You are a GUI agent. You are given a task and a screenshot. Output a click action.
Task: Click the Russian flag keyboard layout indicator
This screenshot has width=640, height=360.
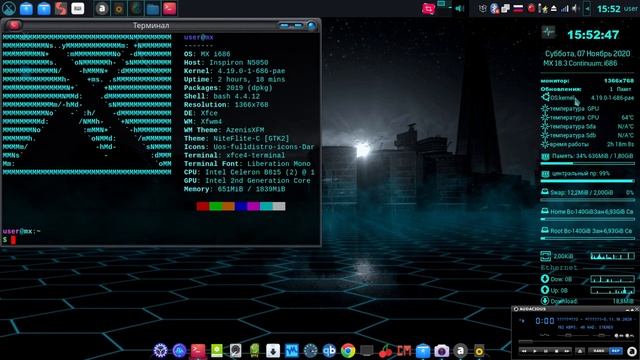pyautogui.click(x=518, y=9)
